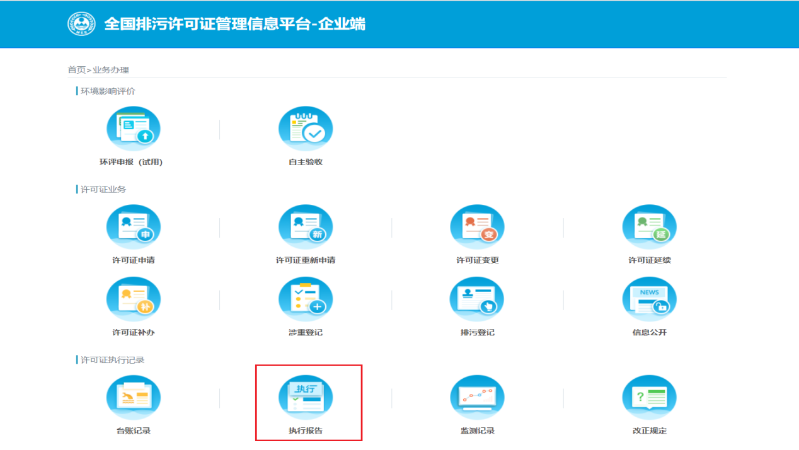Screen dimensions: 799x450
Task: Go to 首页 via breadcrumb link
Action: [76, 70]
